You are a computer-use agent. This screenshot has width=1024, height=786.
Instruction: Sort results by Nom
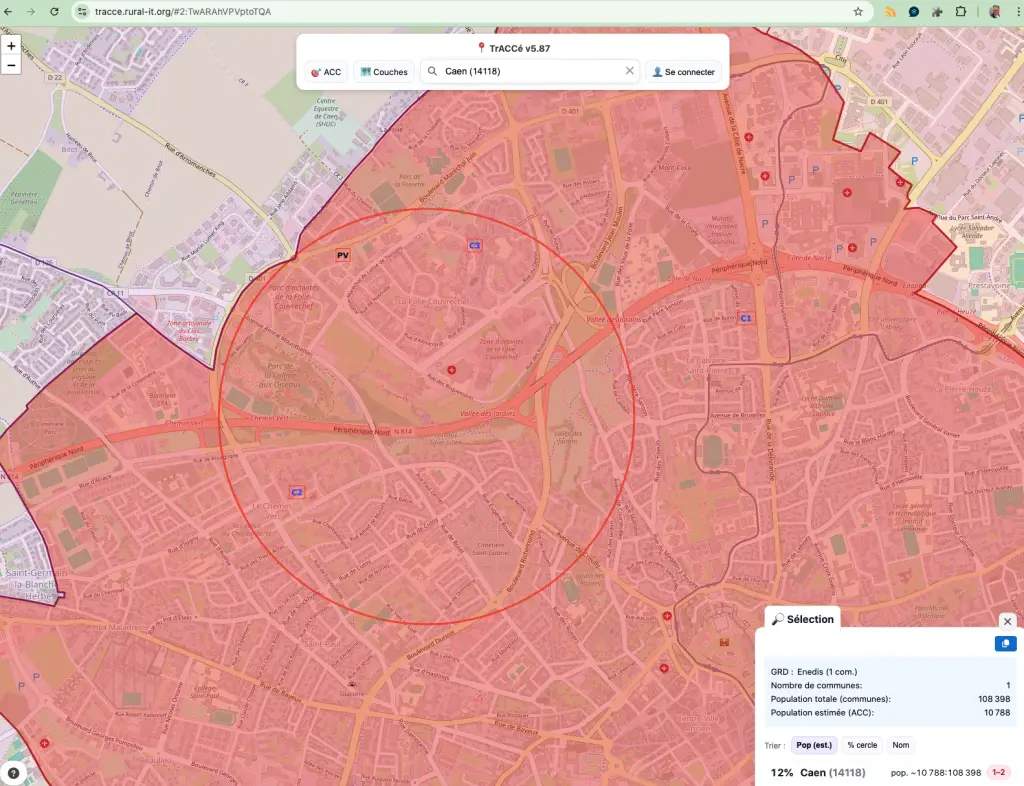click(900, 745)
